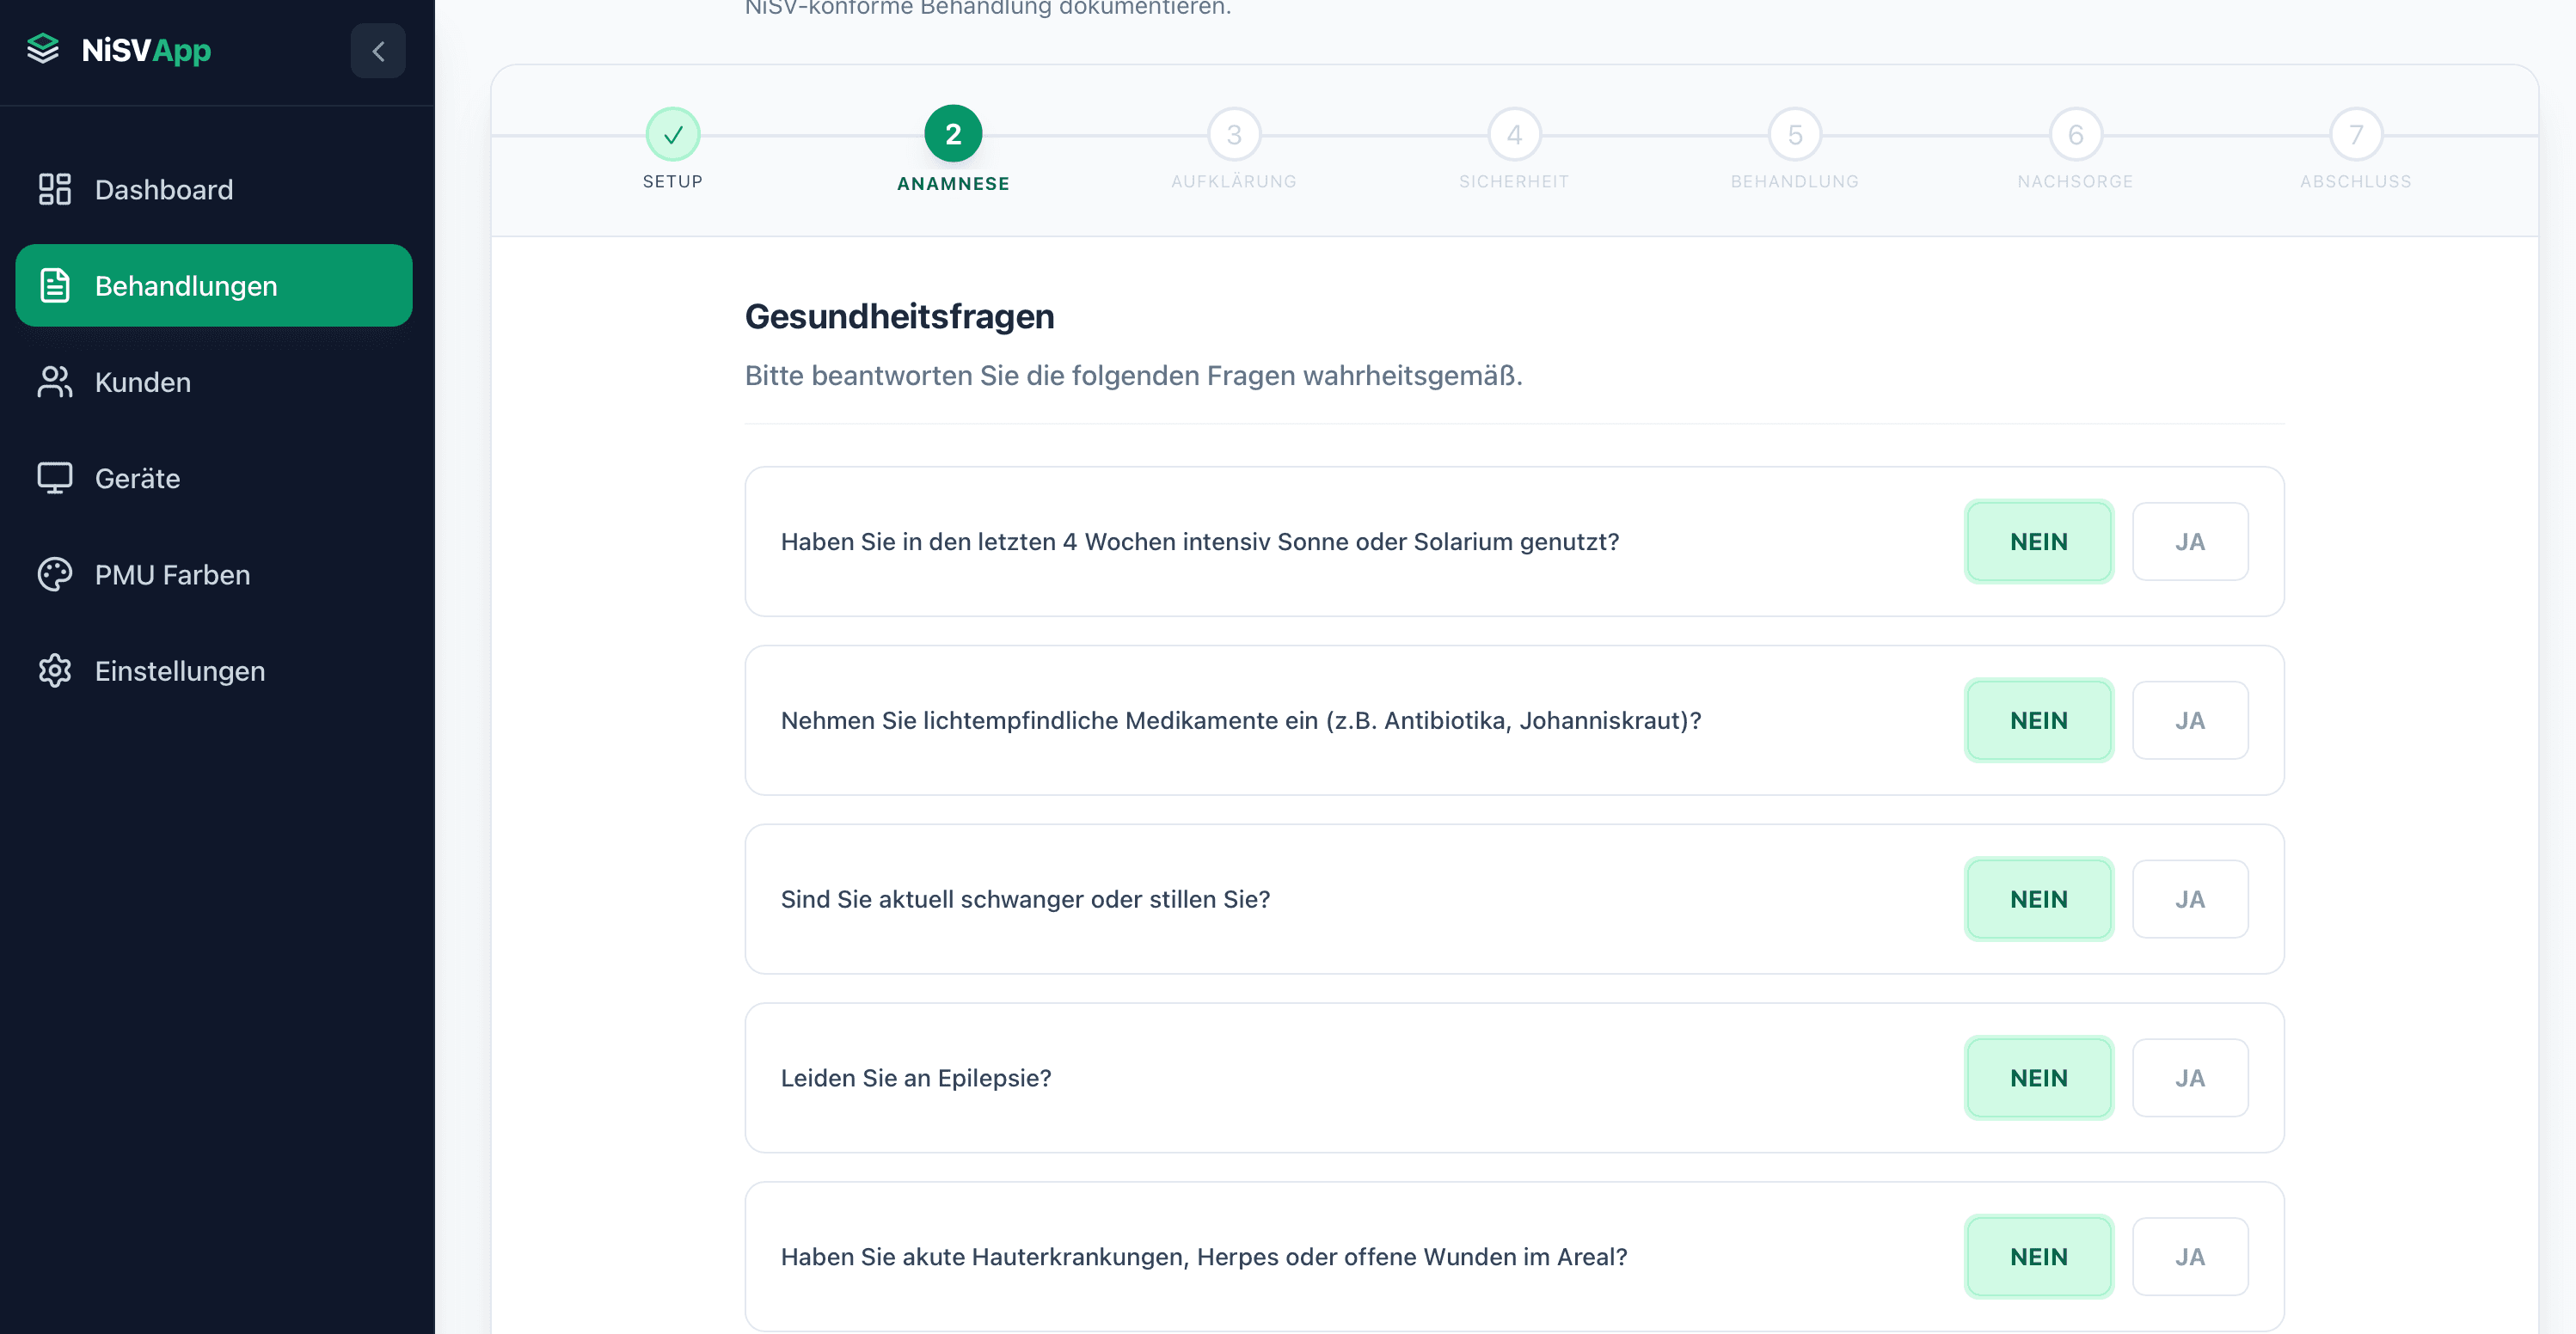
Task: Open Kunden using the people icon
Action: tap(54, 381)
